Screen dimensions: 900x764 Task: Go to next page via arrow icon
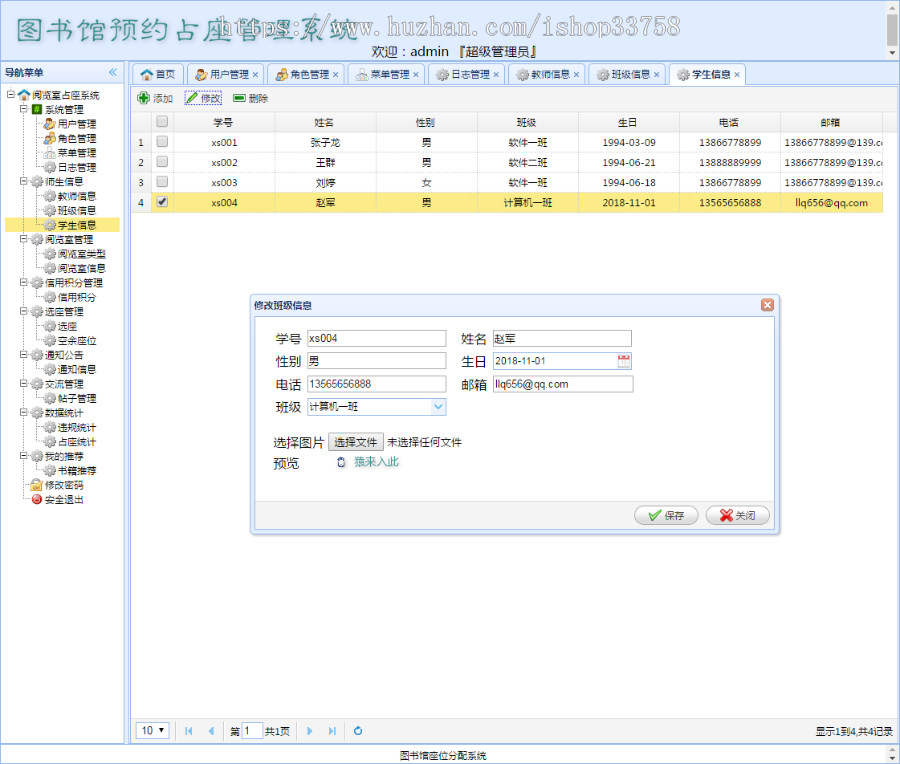point(310,731)
